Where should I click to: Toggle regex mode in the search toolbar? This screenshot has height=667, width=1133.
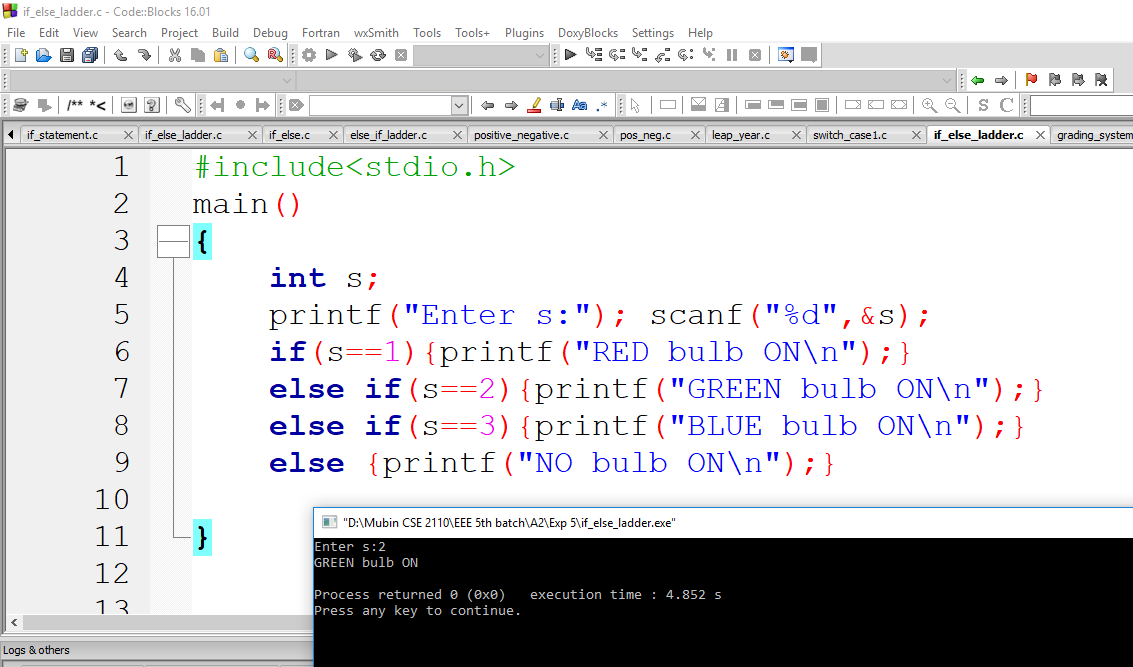point(602,105)
